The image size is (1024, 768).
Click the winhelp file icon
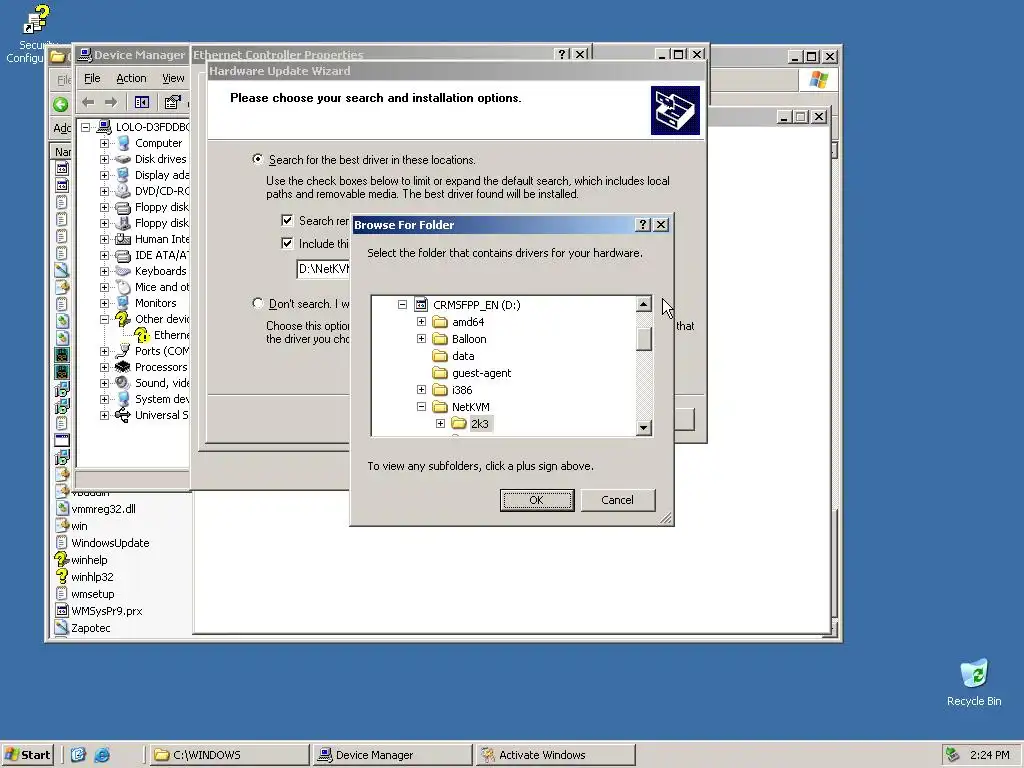coord(61,559)
